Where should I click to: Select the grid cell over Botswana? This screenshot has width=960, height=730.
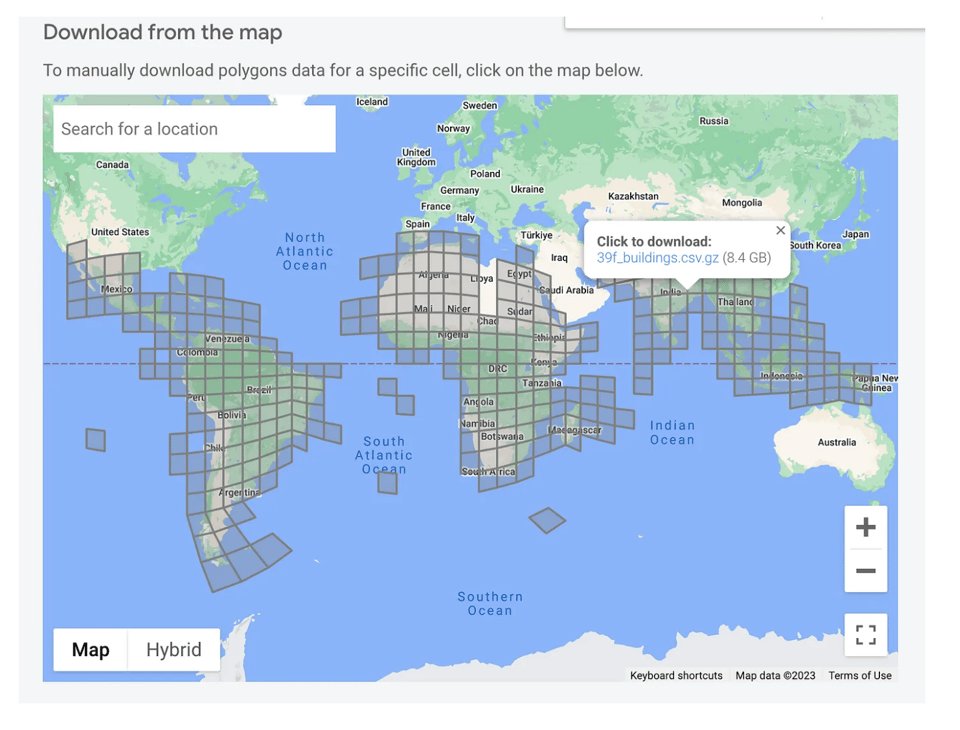click(x=501, y=437)
